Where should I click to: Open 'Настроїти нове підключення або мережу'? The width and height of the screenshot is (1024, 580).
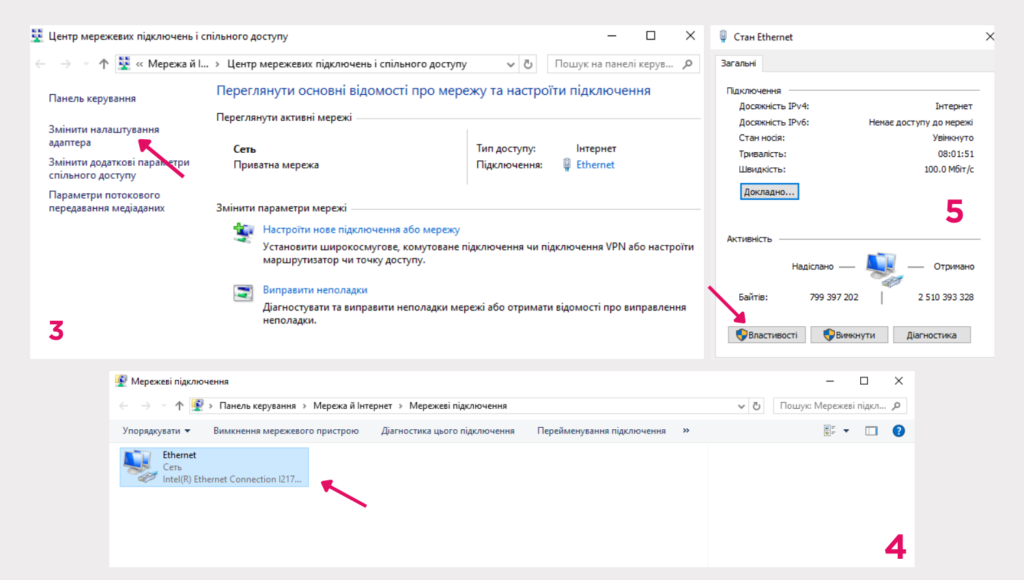pos(361,229)
